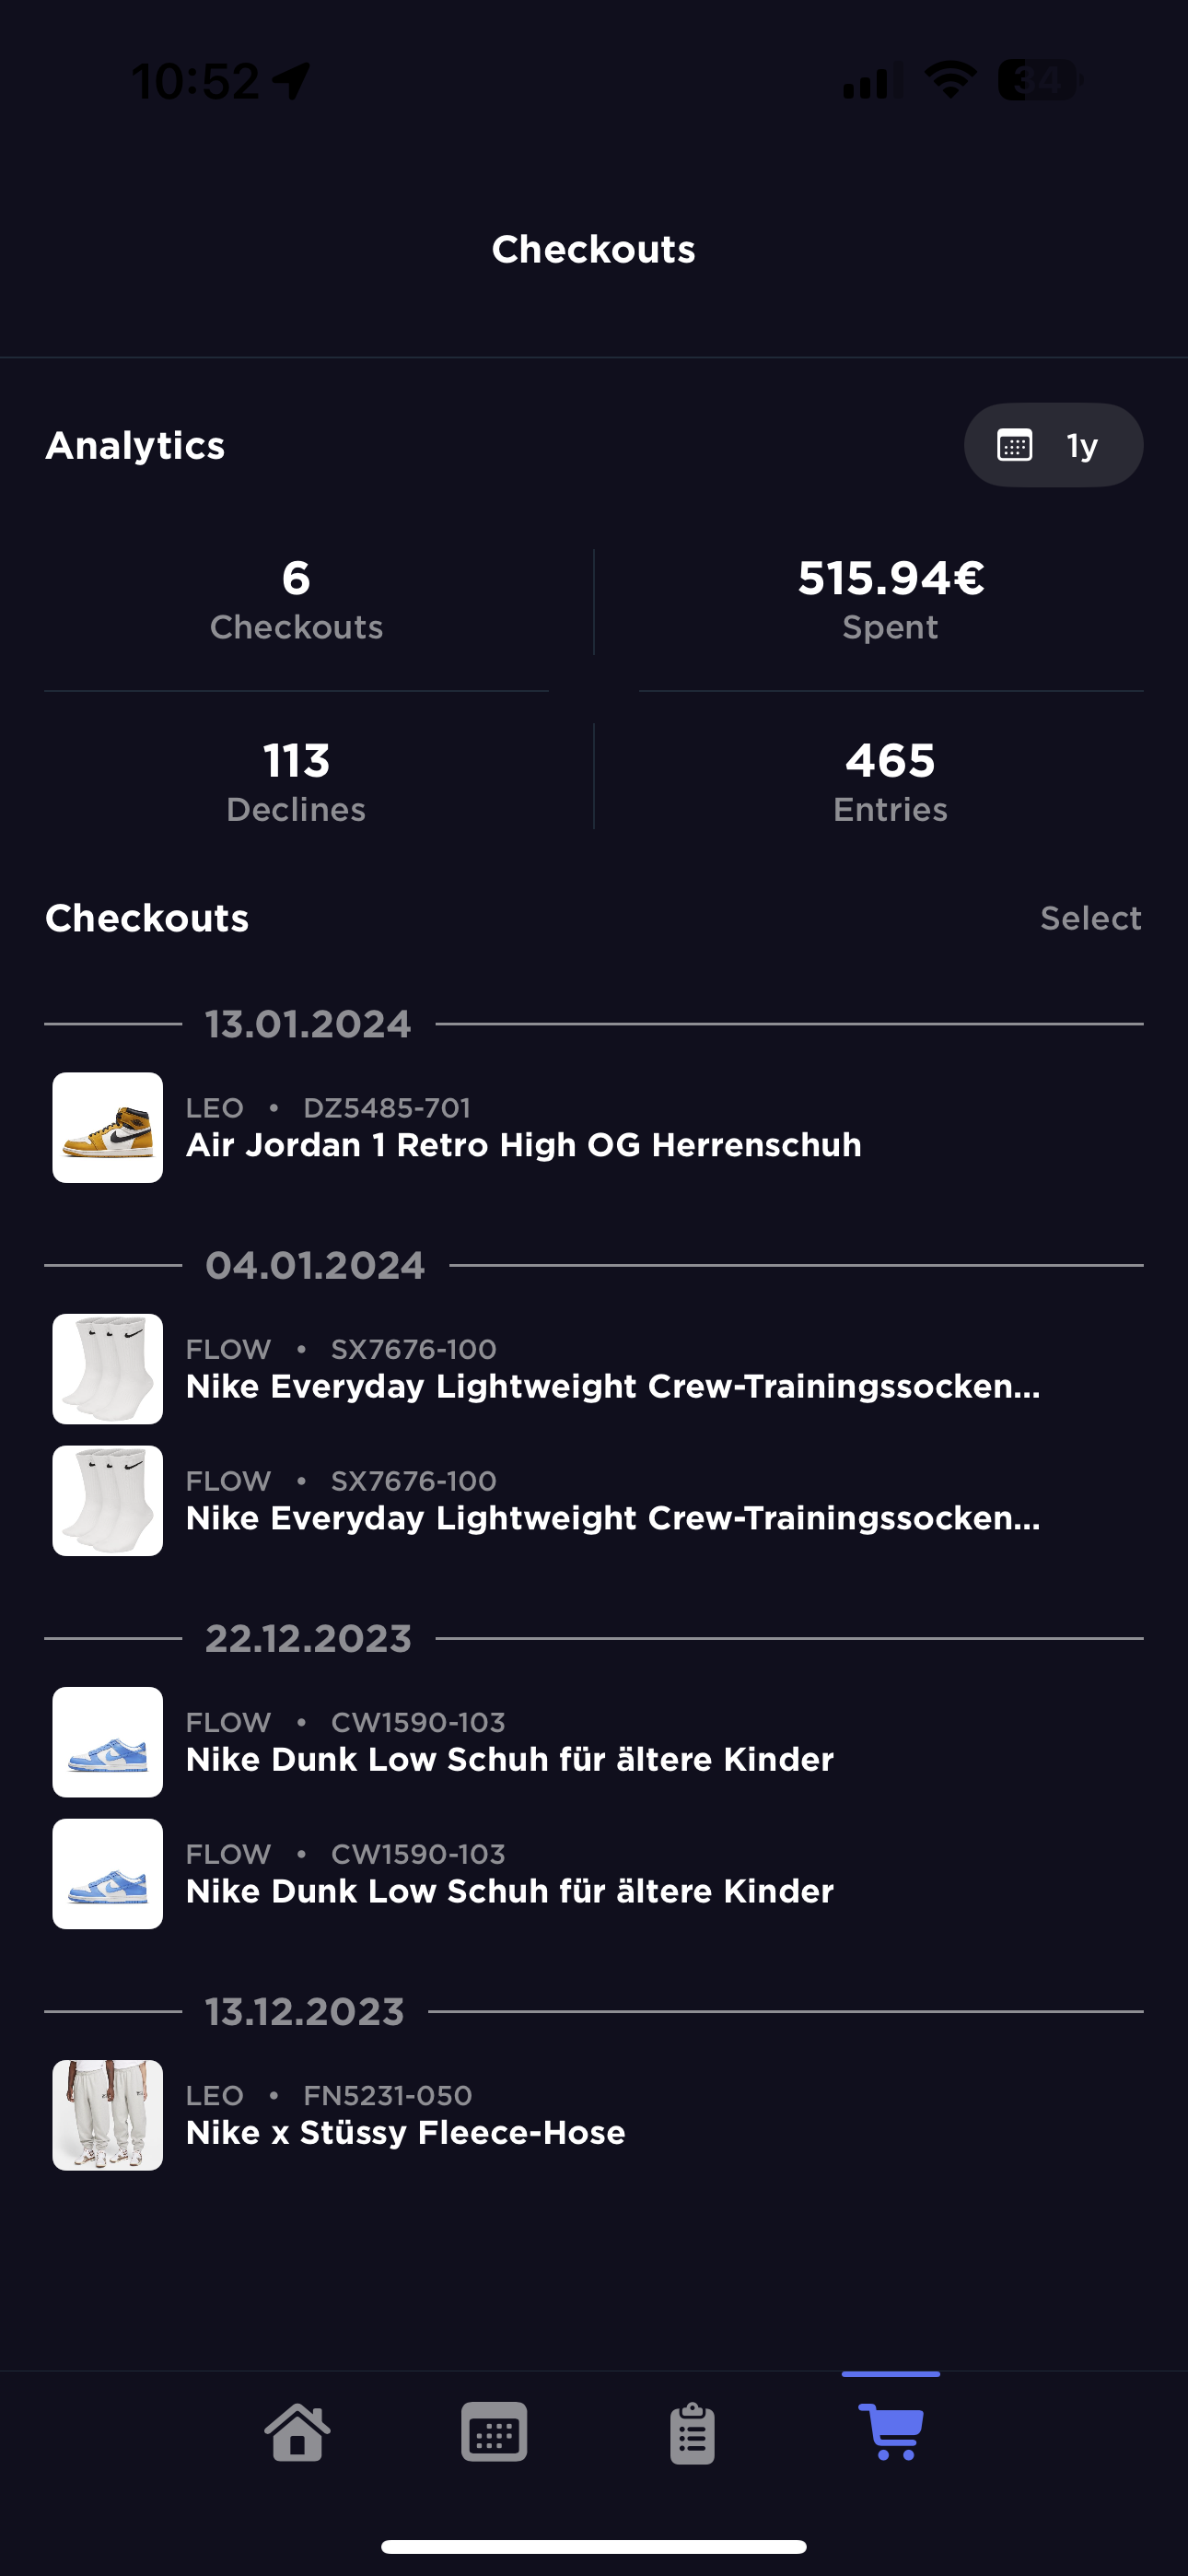This screenshot has width=1188, height=2576.
Task: Open the Air Jordan 1 sneaker thumbnail
Action: 108,1127
